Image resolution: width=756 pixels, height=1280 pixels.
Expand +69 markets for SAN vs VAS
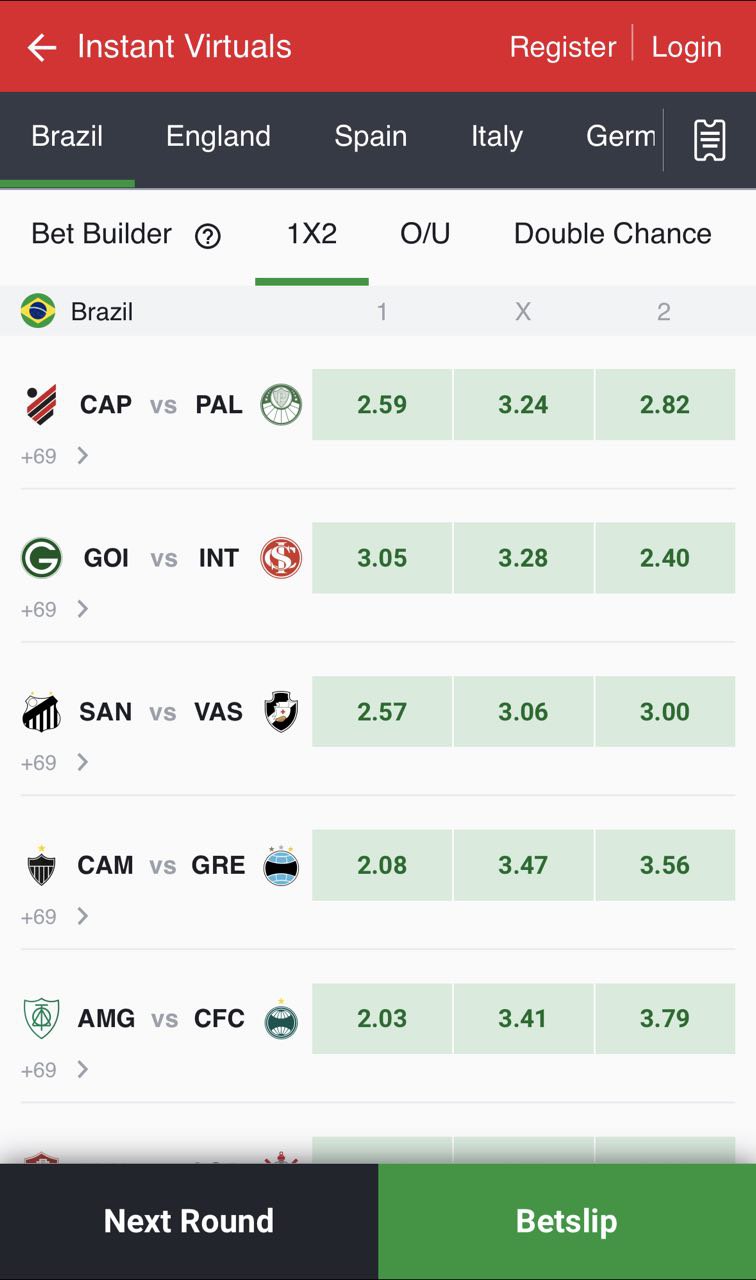55,763
